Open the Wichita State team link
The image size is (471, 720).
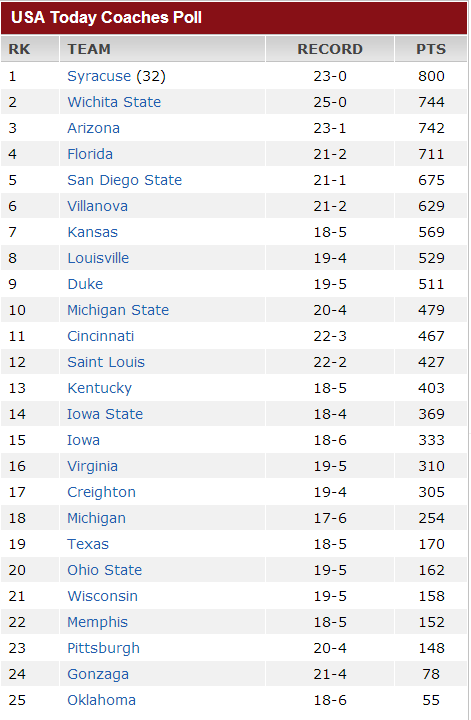point(114,102)
